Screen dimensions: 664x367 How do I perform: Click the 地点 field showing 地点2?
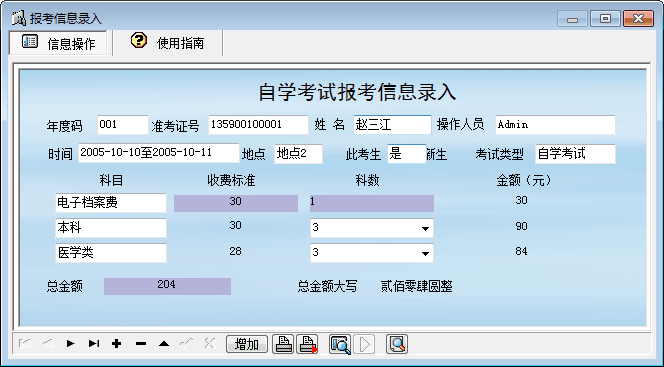[299, 154]
